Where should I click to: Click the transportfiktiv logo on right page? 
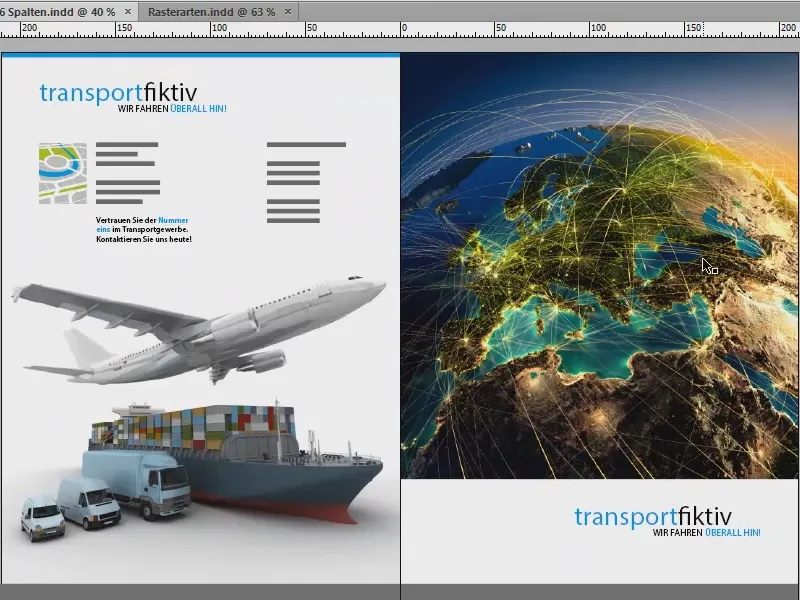point(653,517)
